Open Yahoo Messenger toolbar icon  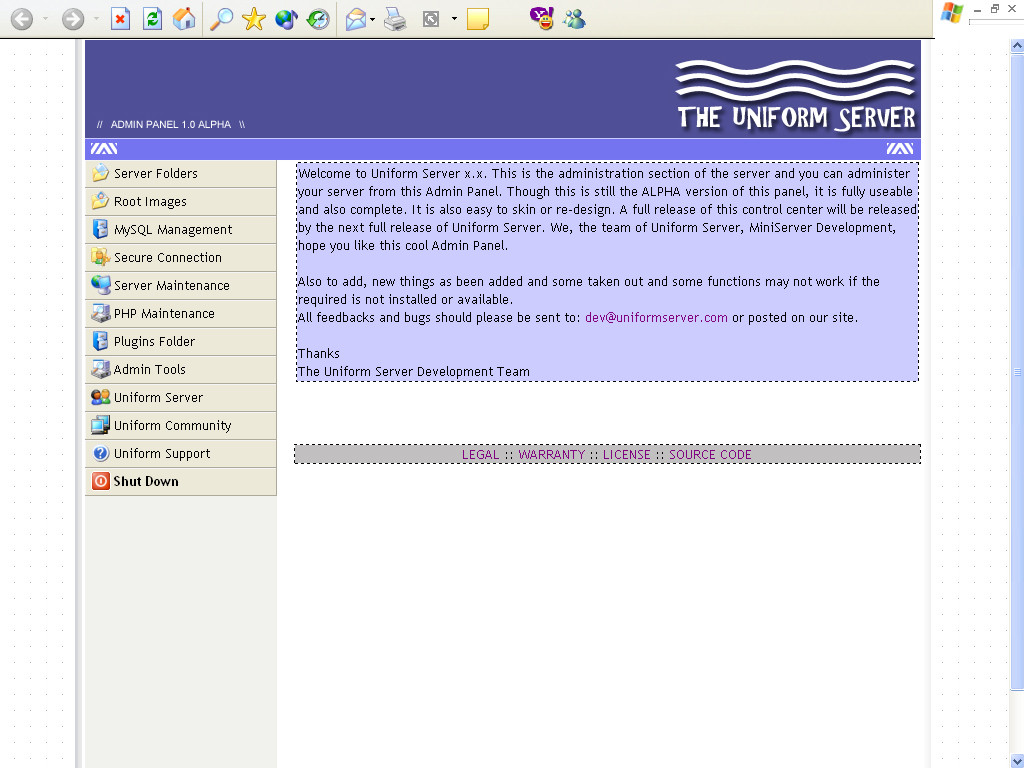542,19
